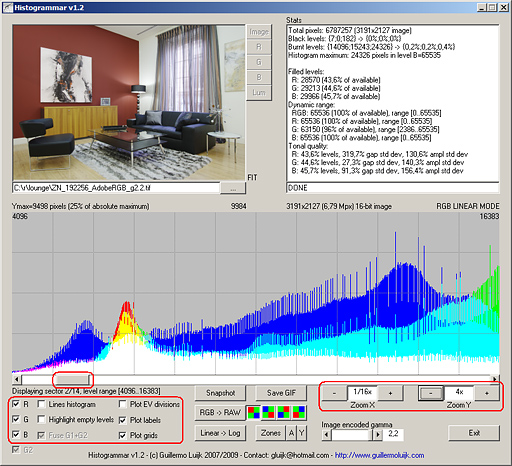The height and width of the screenshot is (466, 512).
Task: Click the Total pixels stats line
Action: 350,31
